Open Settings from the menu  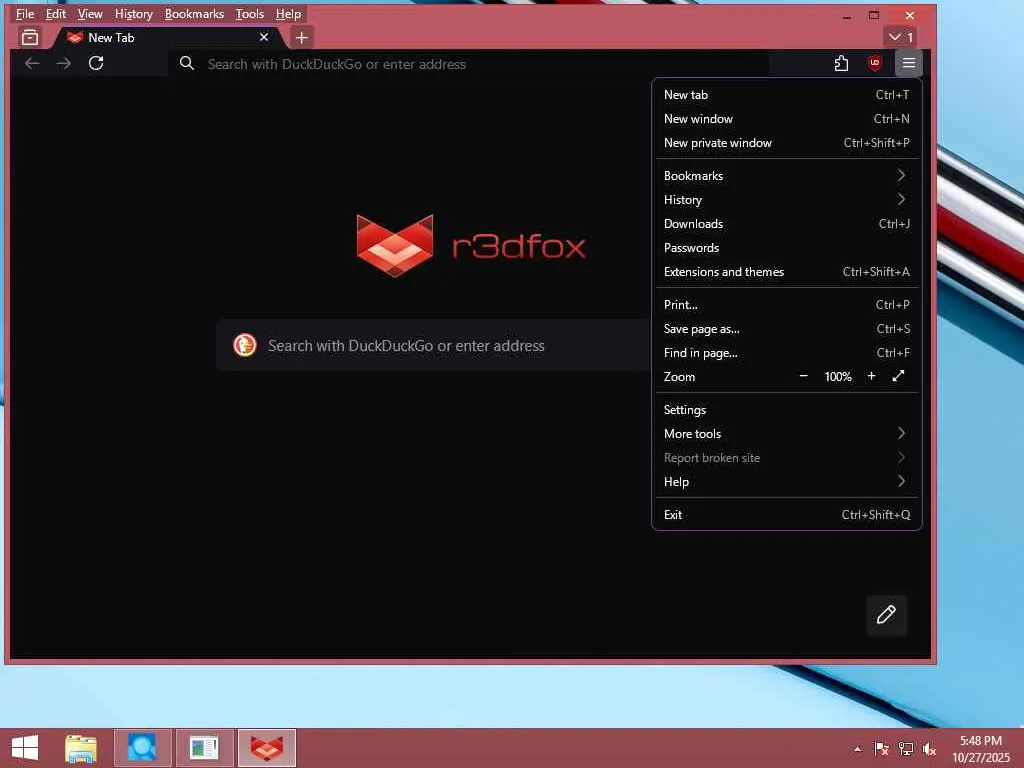pyautogui.click(x=786, y=409)
